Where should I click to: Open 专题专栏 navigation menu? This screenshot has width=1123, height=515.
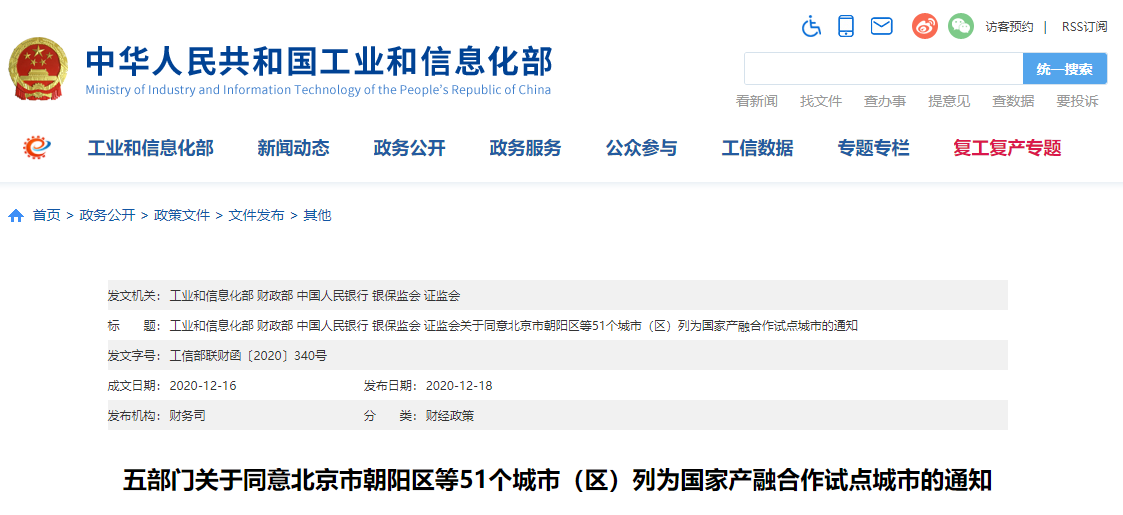pyautogui.click(x=874, y=148)
